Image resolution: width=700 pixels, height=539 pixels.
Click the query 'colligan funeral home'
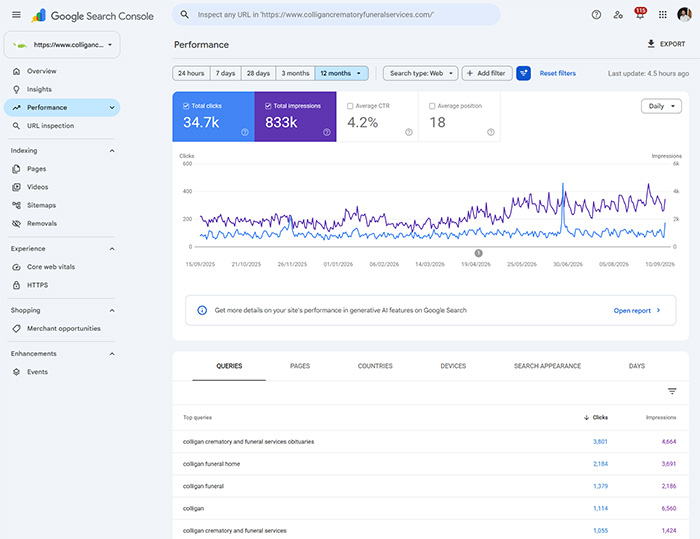[212, 464]
